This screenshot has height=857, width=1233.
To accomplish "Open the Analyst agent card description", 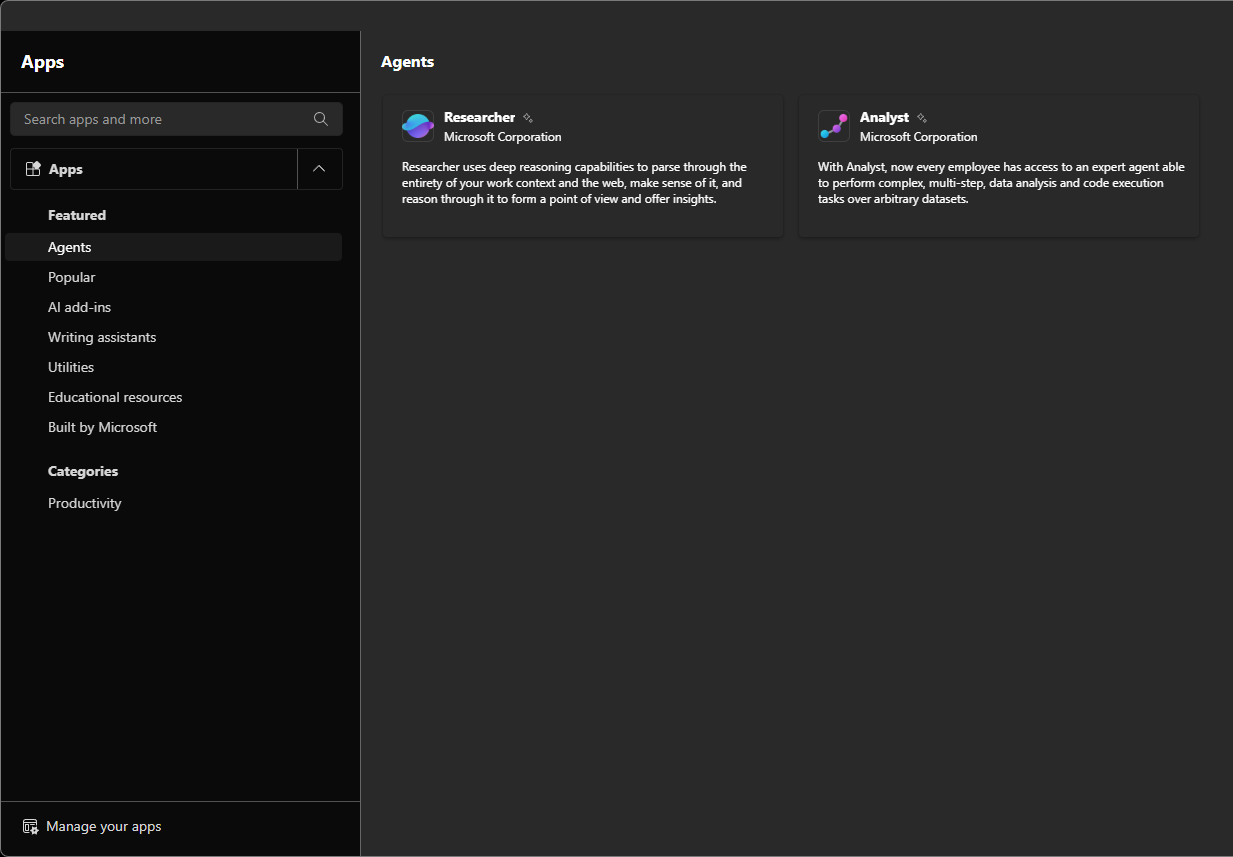I will click(x=998, y=183).
